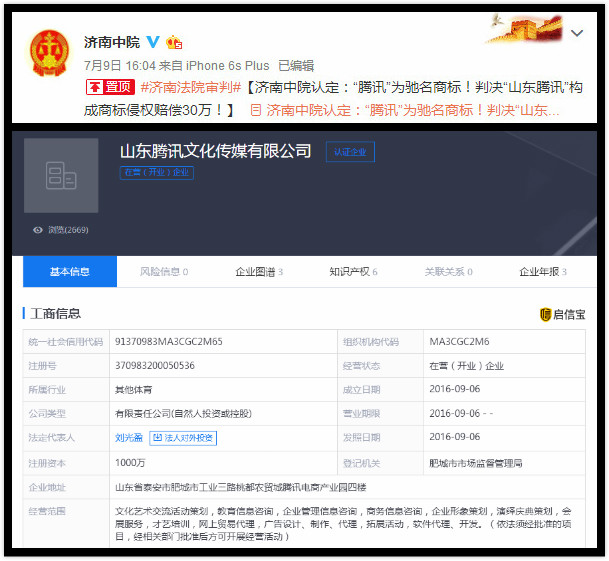Open the linked article 济南中院认定 in red
This screenshot has width=609, height=561.
point(413,110)
